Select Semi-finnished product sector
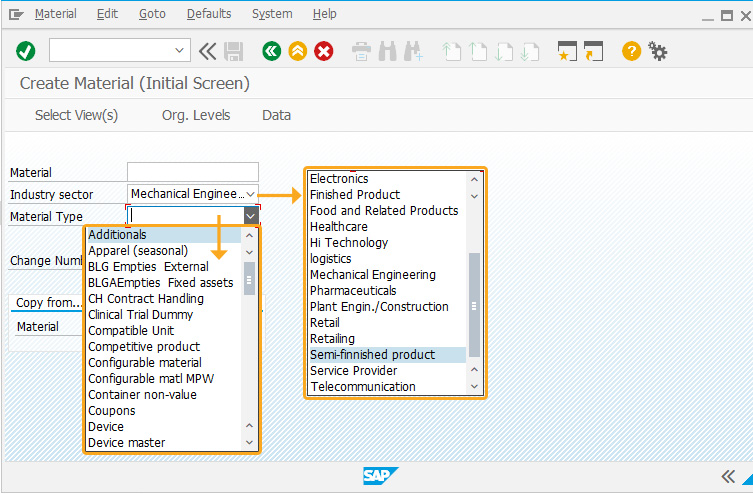The width and height of the screenshot is (753, 494). [387, 355]
